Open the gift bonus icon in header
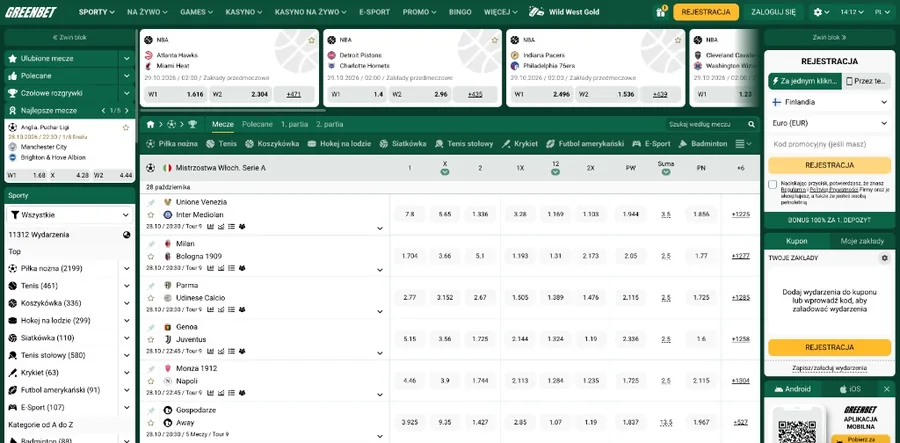 pyautogui.click(x=660, y=12)
